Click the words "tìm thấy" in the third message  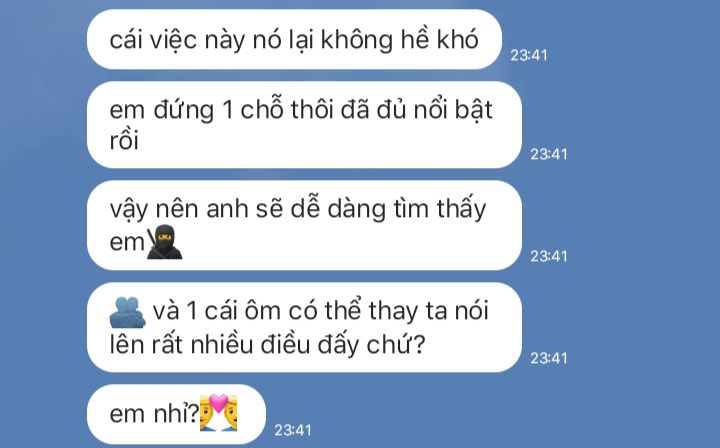pos(440,209)
